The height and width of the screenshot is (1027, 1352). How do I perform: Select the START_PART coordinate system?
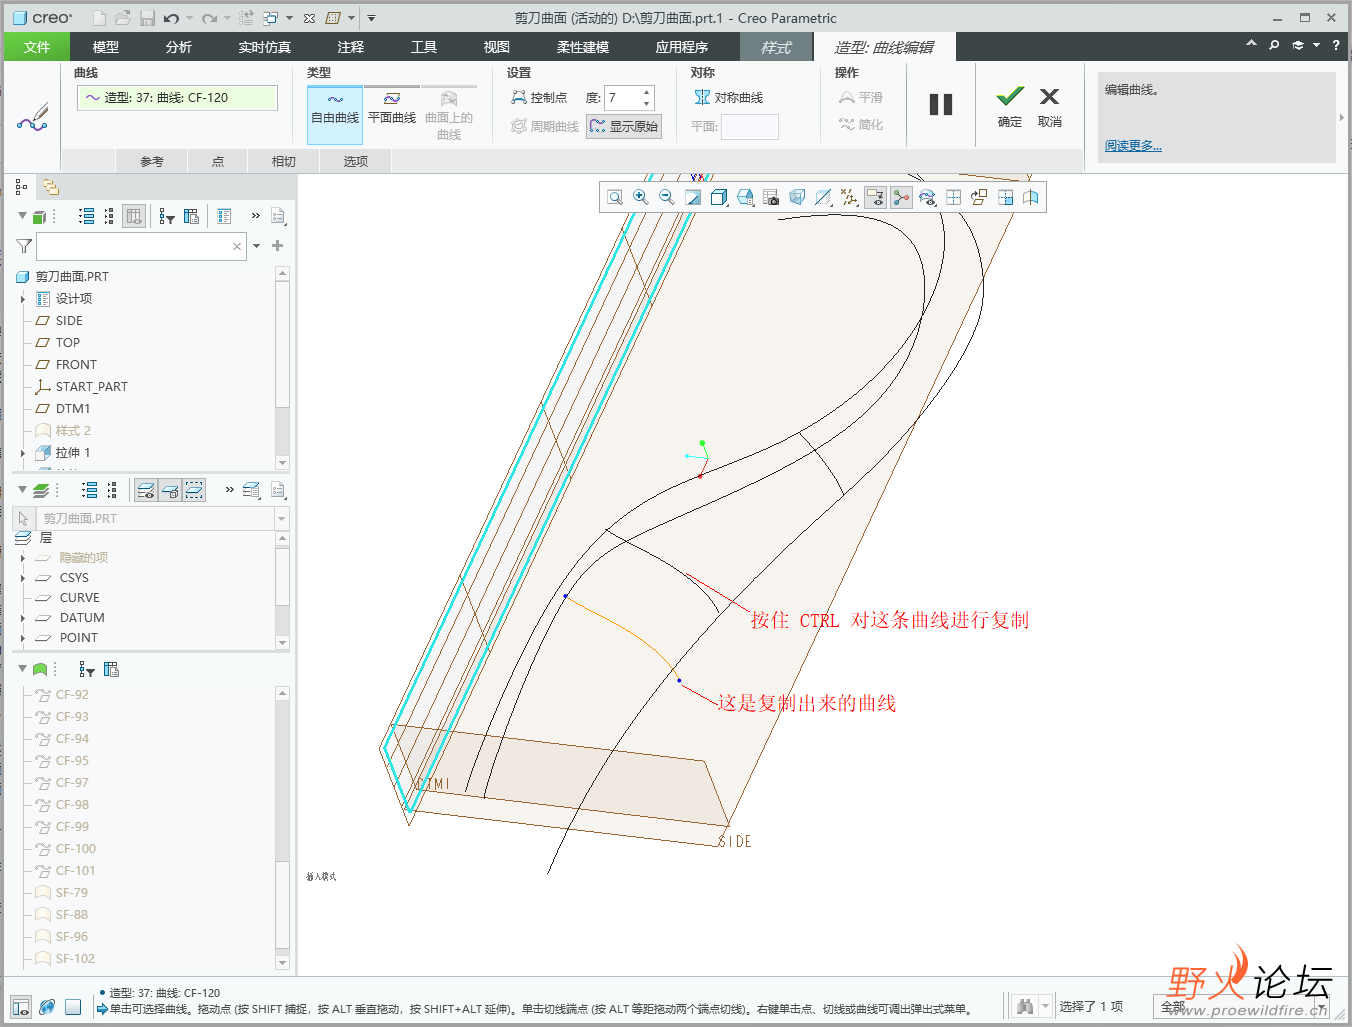[82, 387]
